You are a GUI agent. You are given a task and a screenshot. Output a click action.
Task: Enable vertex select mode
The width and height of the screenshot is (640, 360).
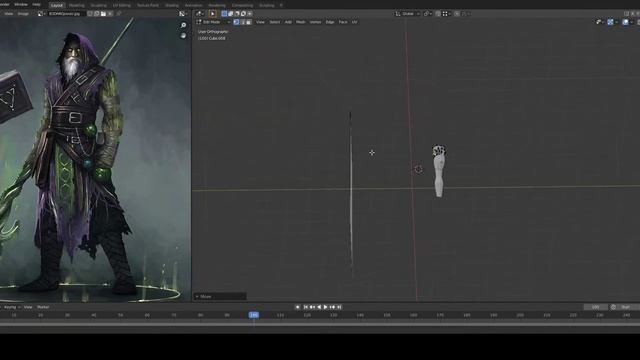click(x=236, y=22)
